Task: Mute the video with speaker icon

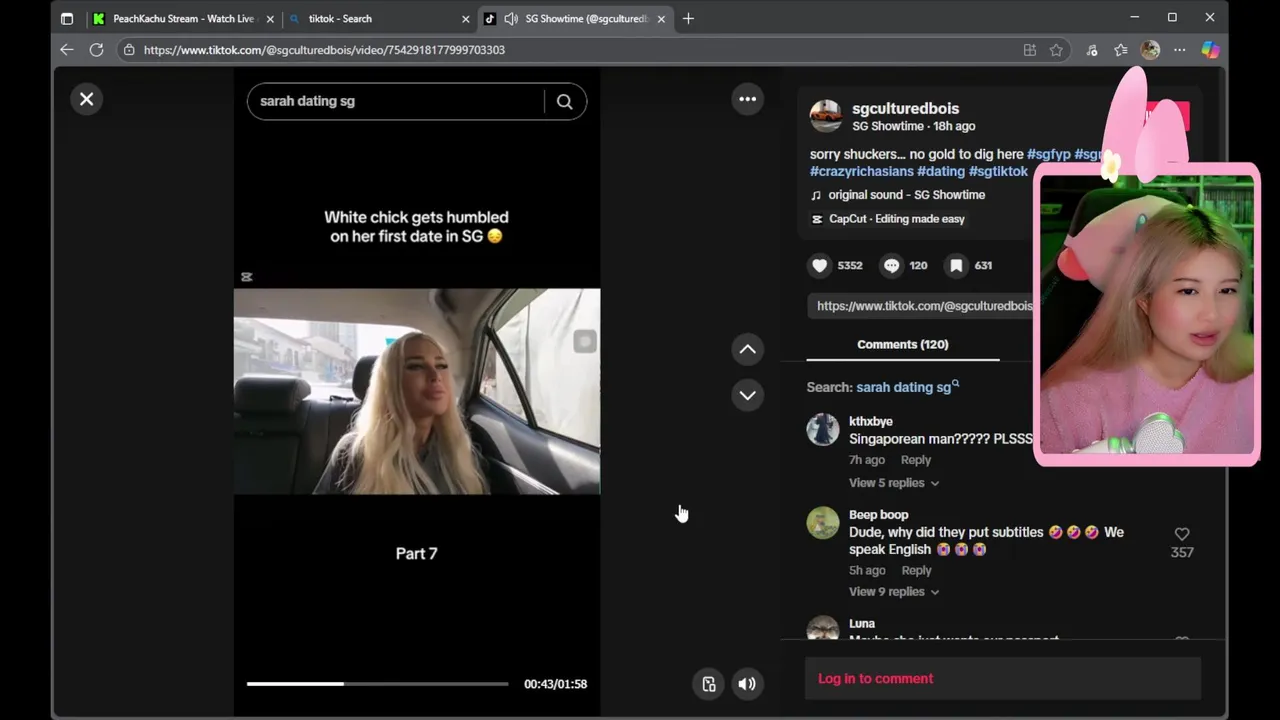Action: click(x=746, y=684)
